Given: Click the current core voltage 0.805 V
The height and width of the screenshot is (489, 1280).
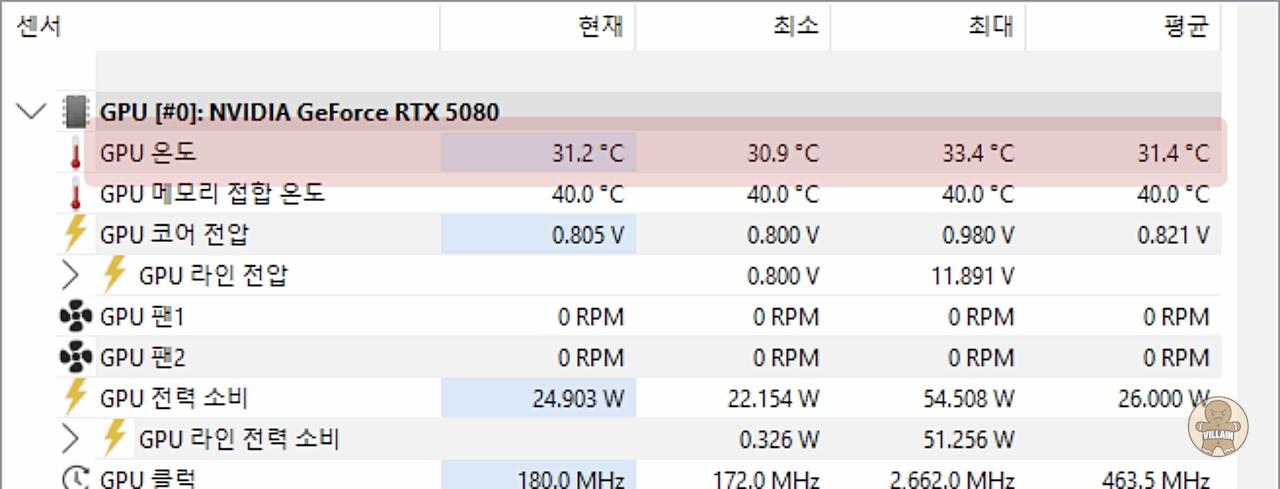Looking at the screenshot, I should coord(588,235).
